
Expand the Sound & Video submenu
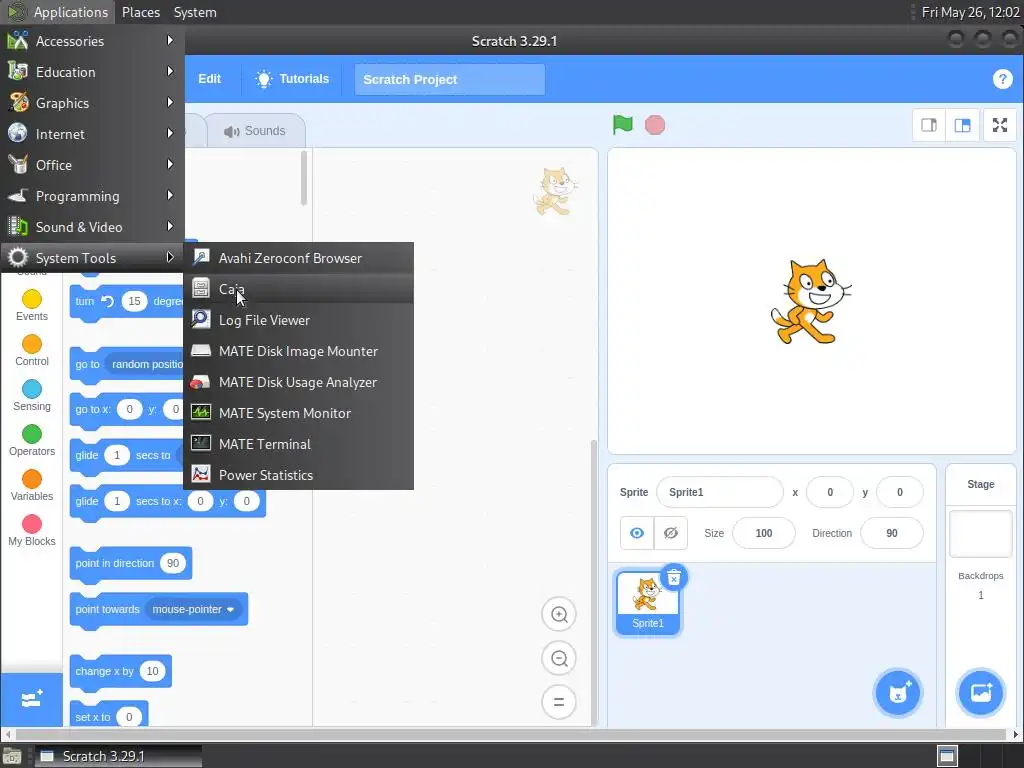[x=92, y=227]
